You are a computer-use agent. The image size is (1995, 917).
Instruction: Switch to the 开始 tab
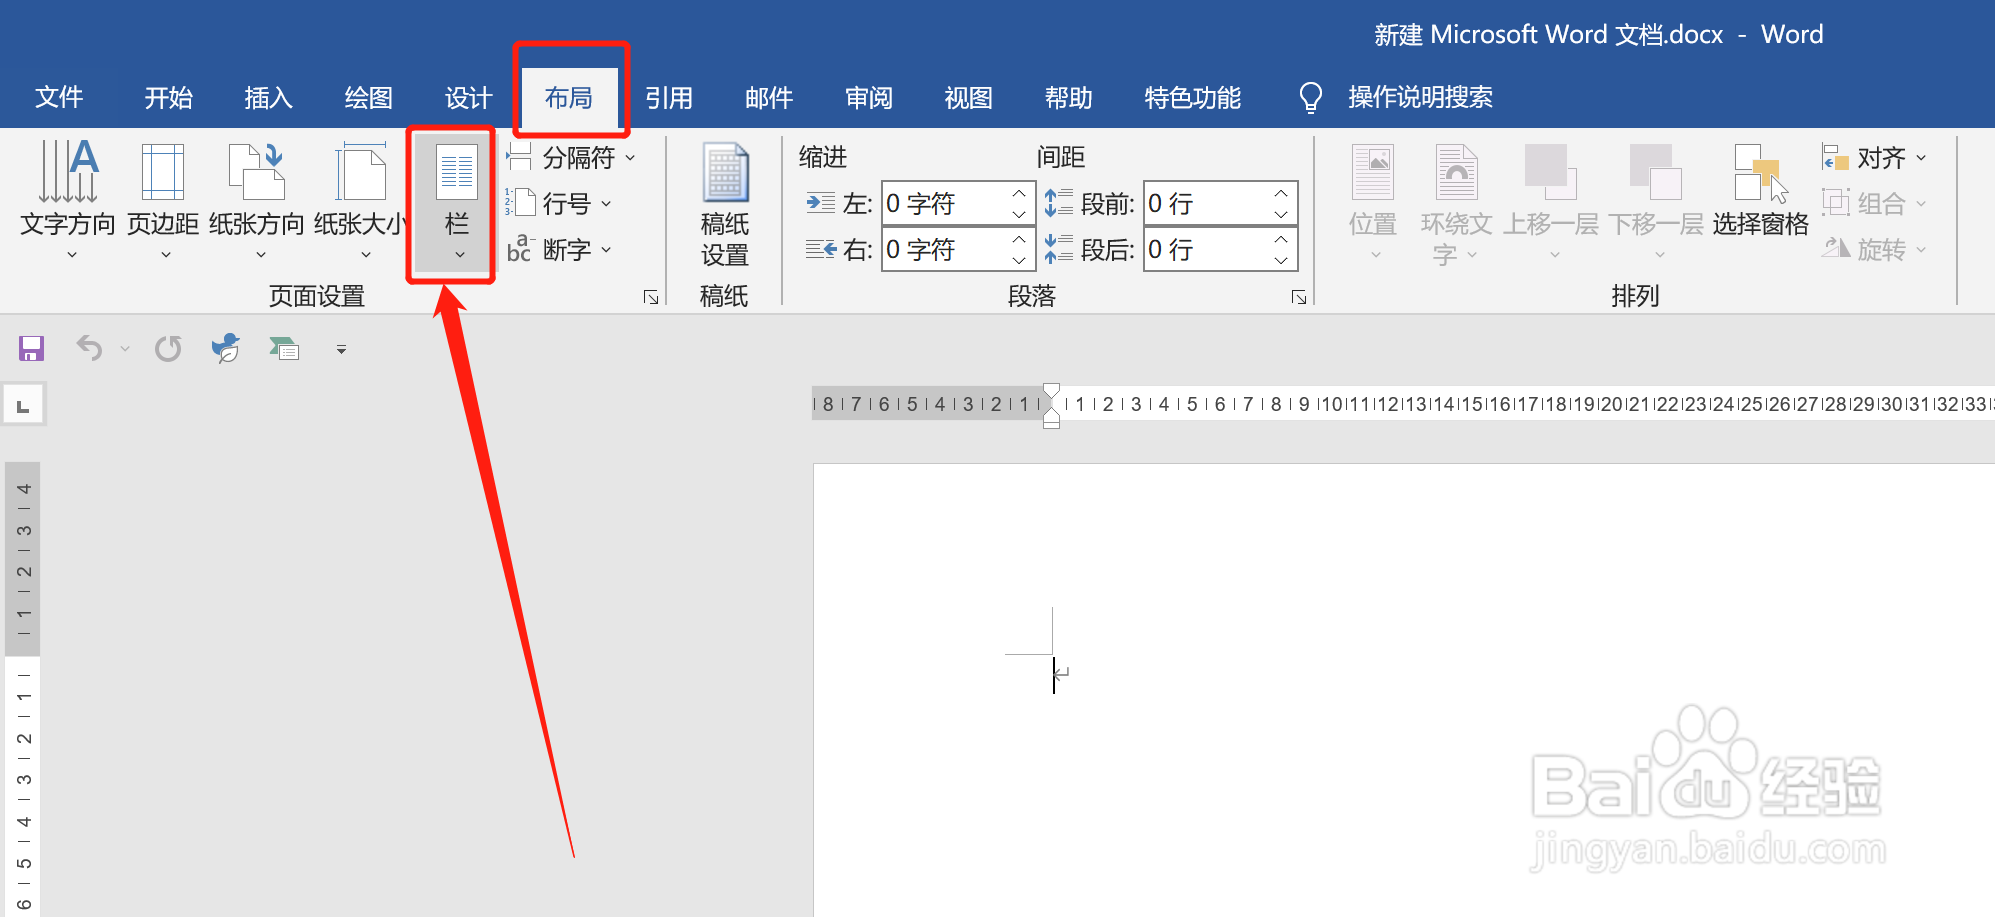tap(168, 98)
